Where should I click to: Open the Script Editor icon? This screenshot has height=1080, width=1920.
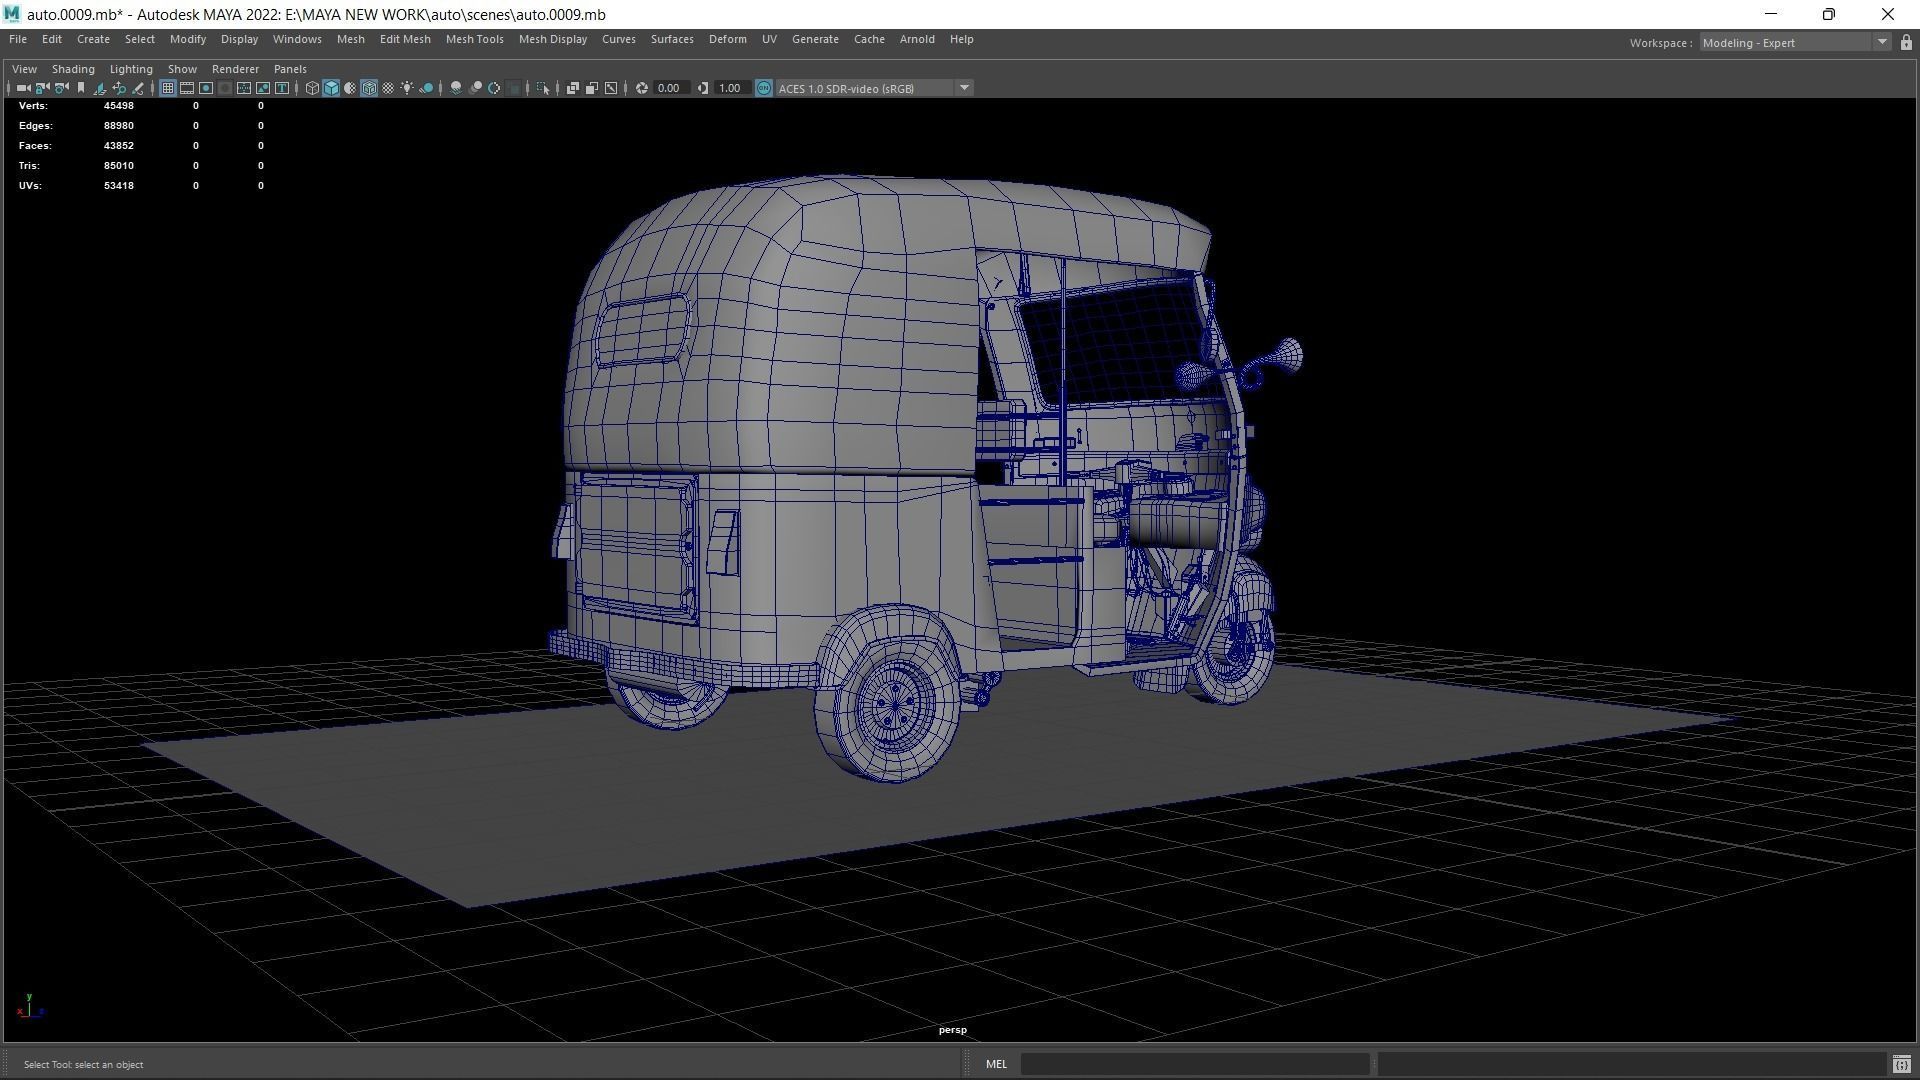tap(1901, 1064)
